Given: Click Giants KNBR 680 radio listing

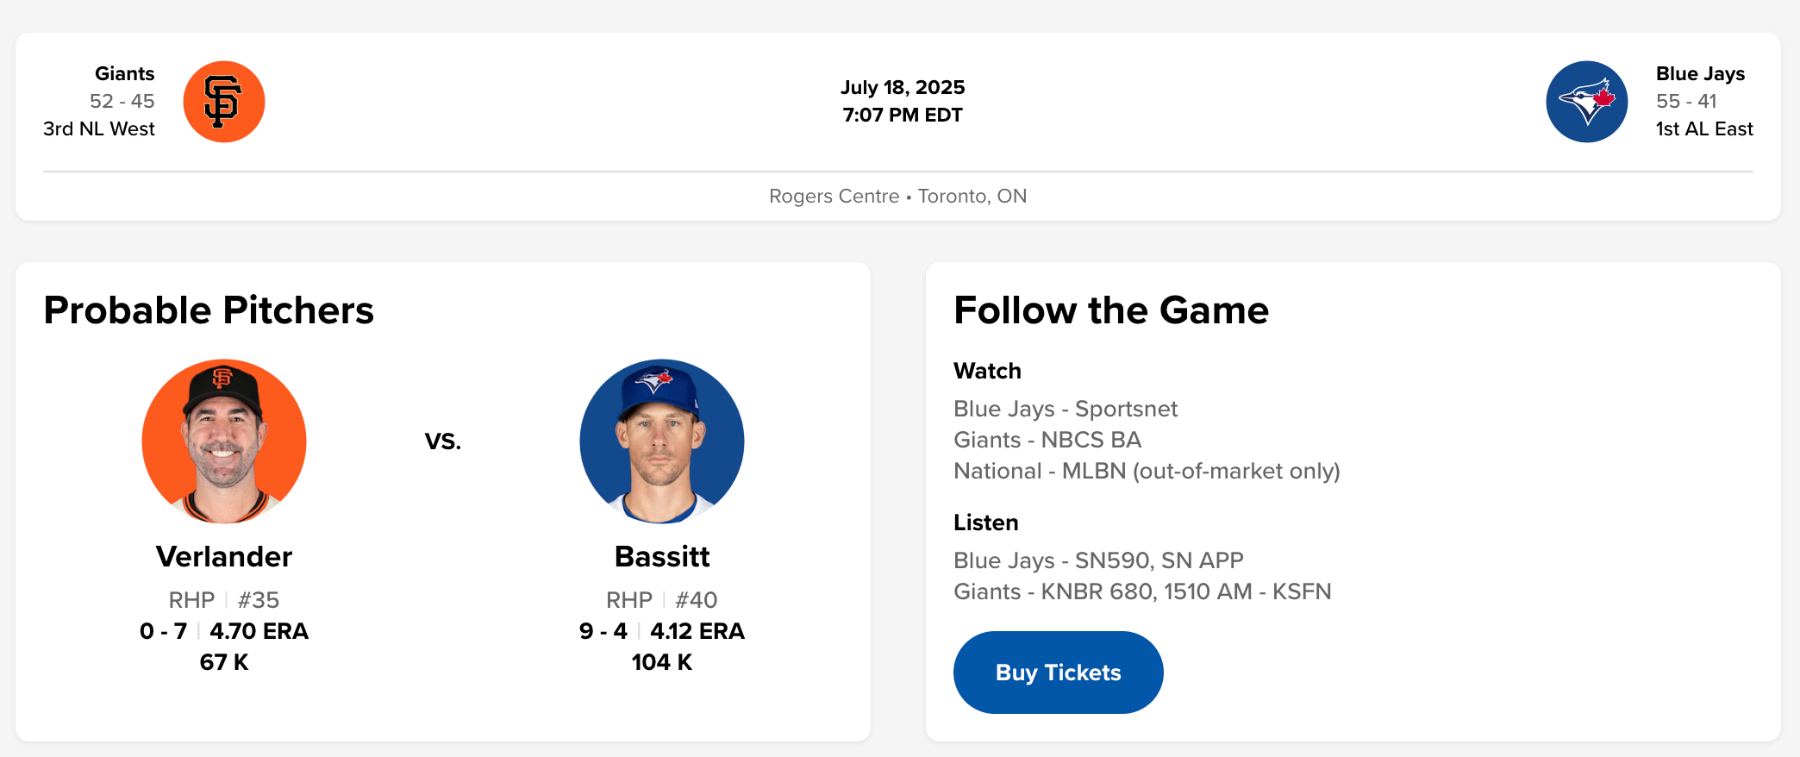Looking at the screenshot, I should 1142,592.
